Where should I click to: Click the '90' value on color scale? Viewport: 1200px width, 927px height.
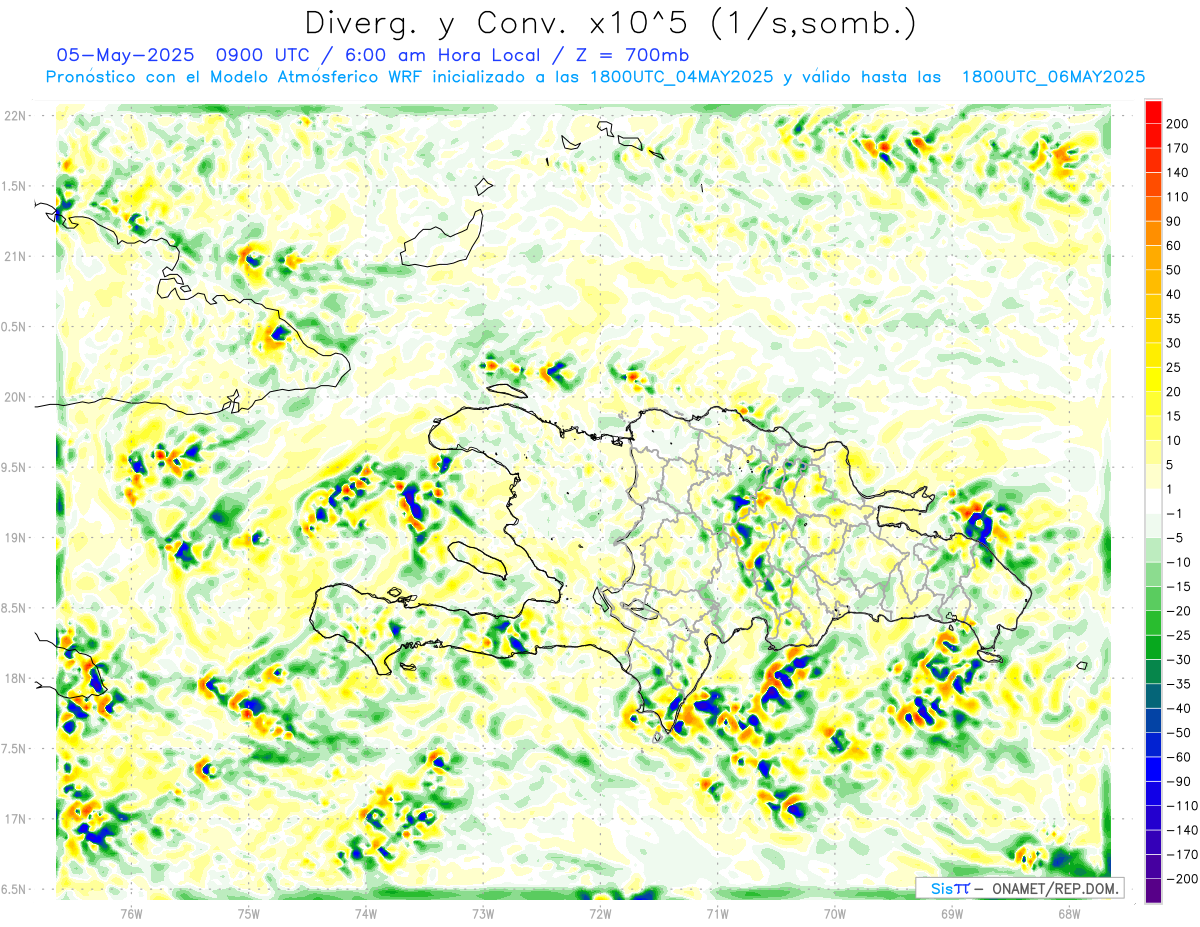click(1174, 221)
